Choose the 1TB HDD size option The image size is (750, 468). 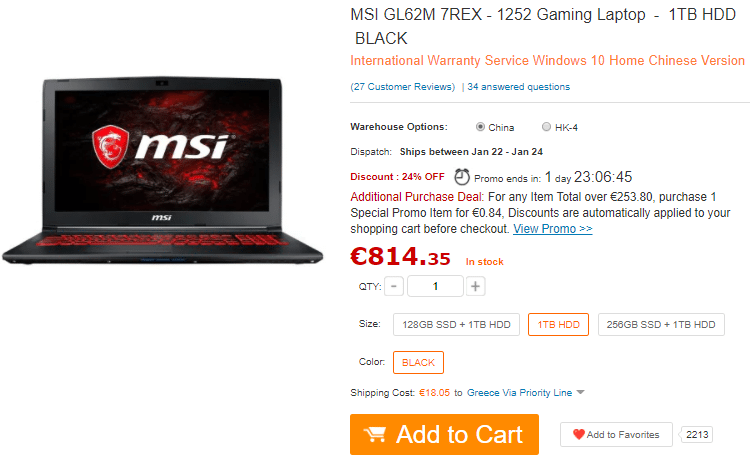click(558, 324)
